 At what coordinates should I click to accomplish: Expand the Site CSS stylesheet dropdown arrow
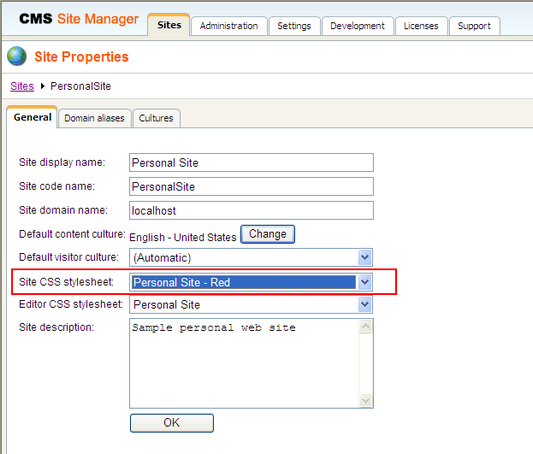pyautogui.click(x=364, y=282)
